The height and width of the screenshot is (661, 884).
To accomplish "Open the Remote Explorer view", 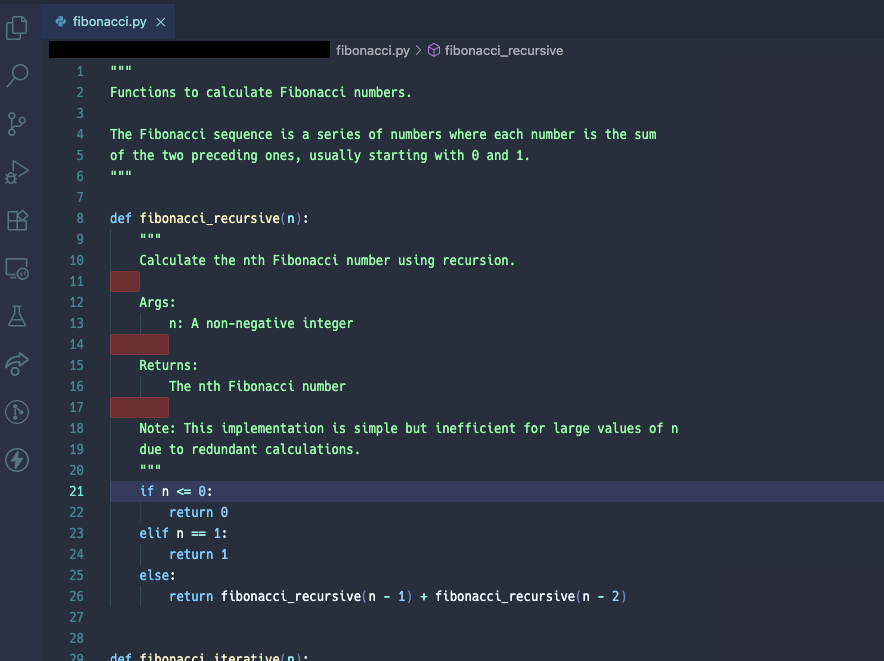I will 17,269.
